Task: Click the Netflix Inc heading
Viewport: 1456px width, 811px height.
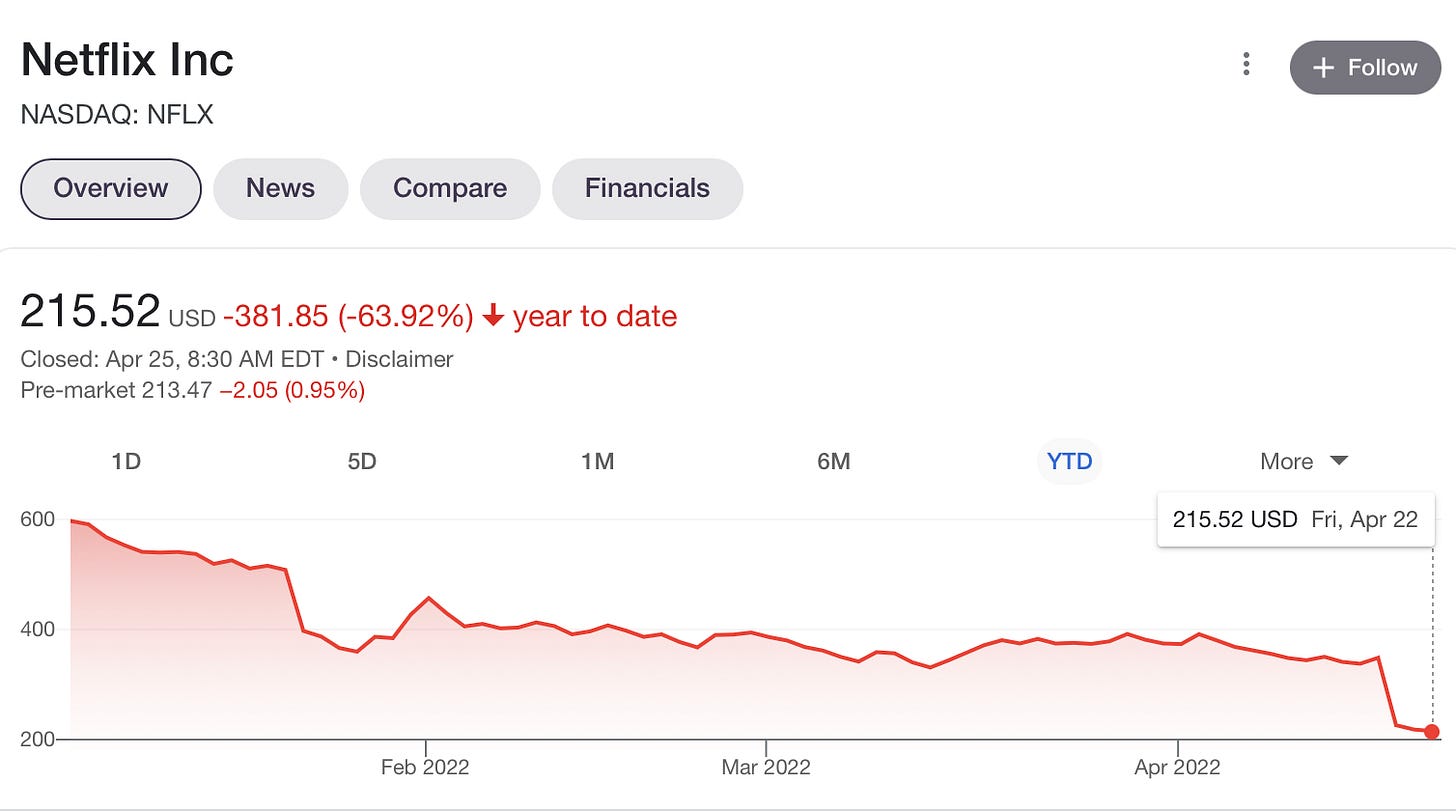Action: [127, 60]
